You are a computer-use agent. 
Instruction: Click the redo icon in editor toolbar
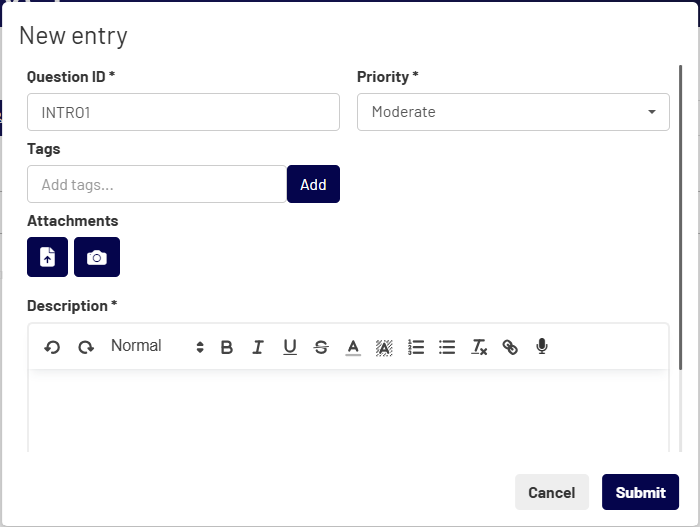coord(86,347)
